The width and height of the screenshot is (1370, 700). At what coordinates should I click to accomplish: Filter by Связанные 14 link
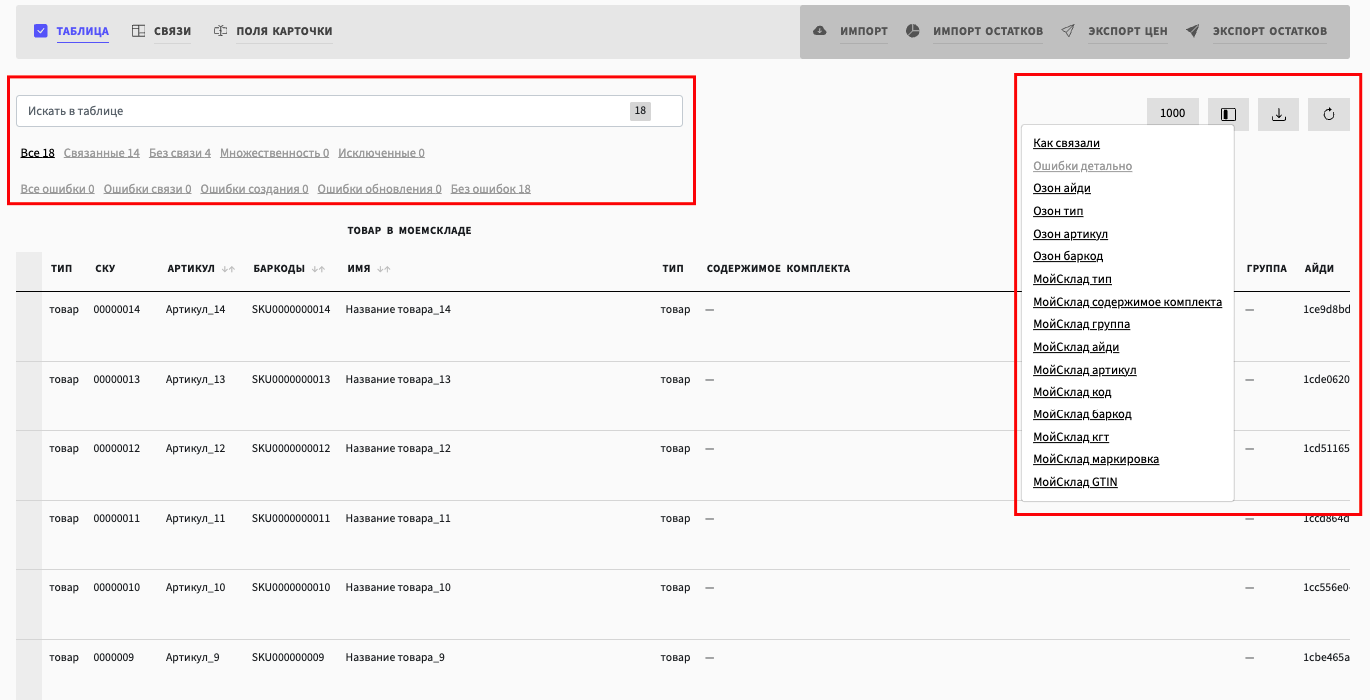pyautogui.click(x=101, y=153)
